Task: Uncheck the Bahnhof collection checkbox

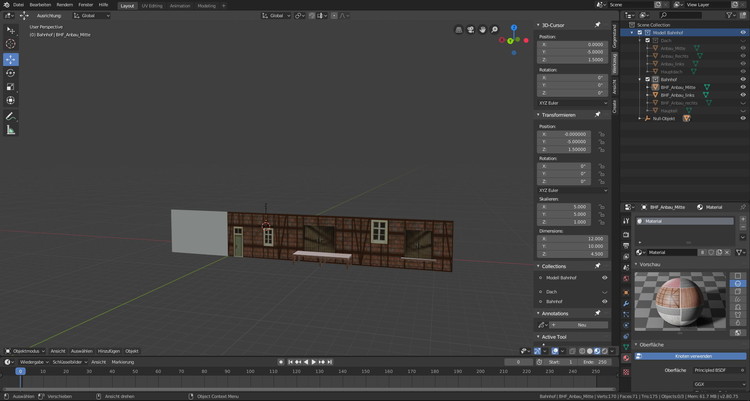Action: click(648, 79)
